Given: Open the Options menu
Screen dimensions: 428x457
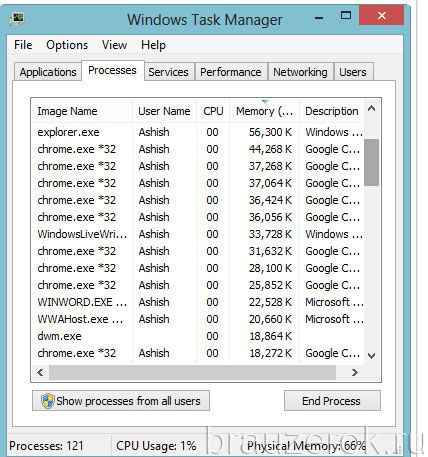Looking at the screenshot, I should tap(67, 45).
